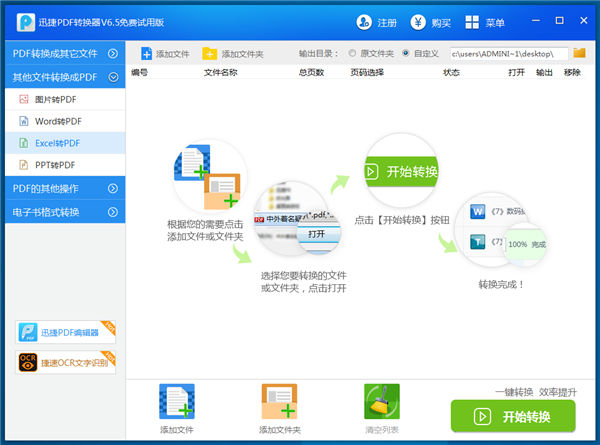This screenshot has width=600, height=445.
Task: Browse output directory with the folder icon
Action: click(579, 53)
